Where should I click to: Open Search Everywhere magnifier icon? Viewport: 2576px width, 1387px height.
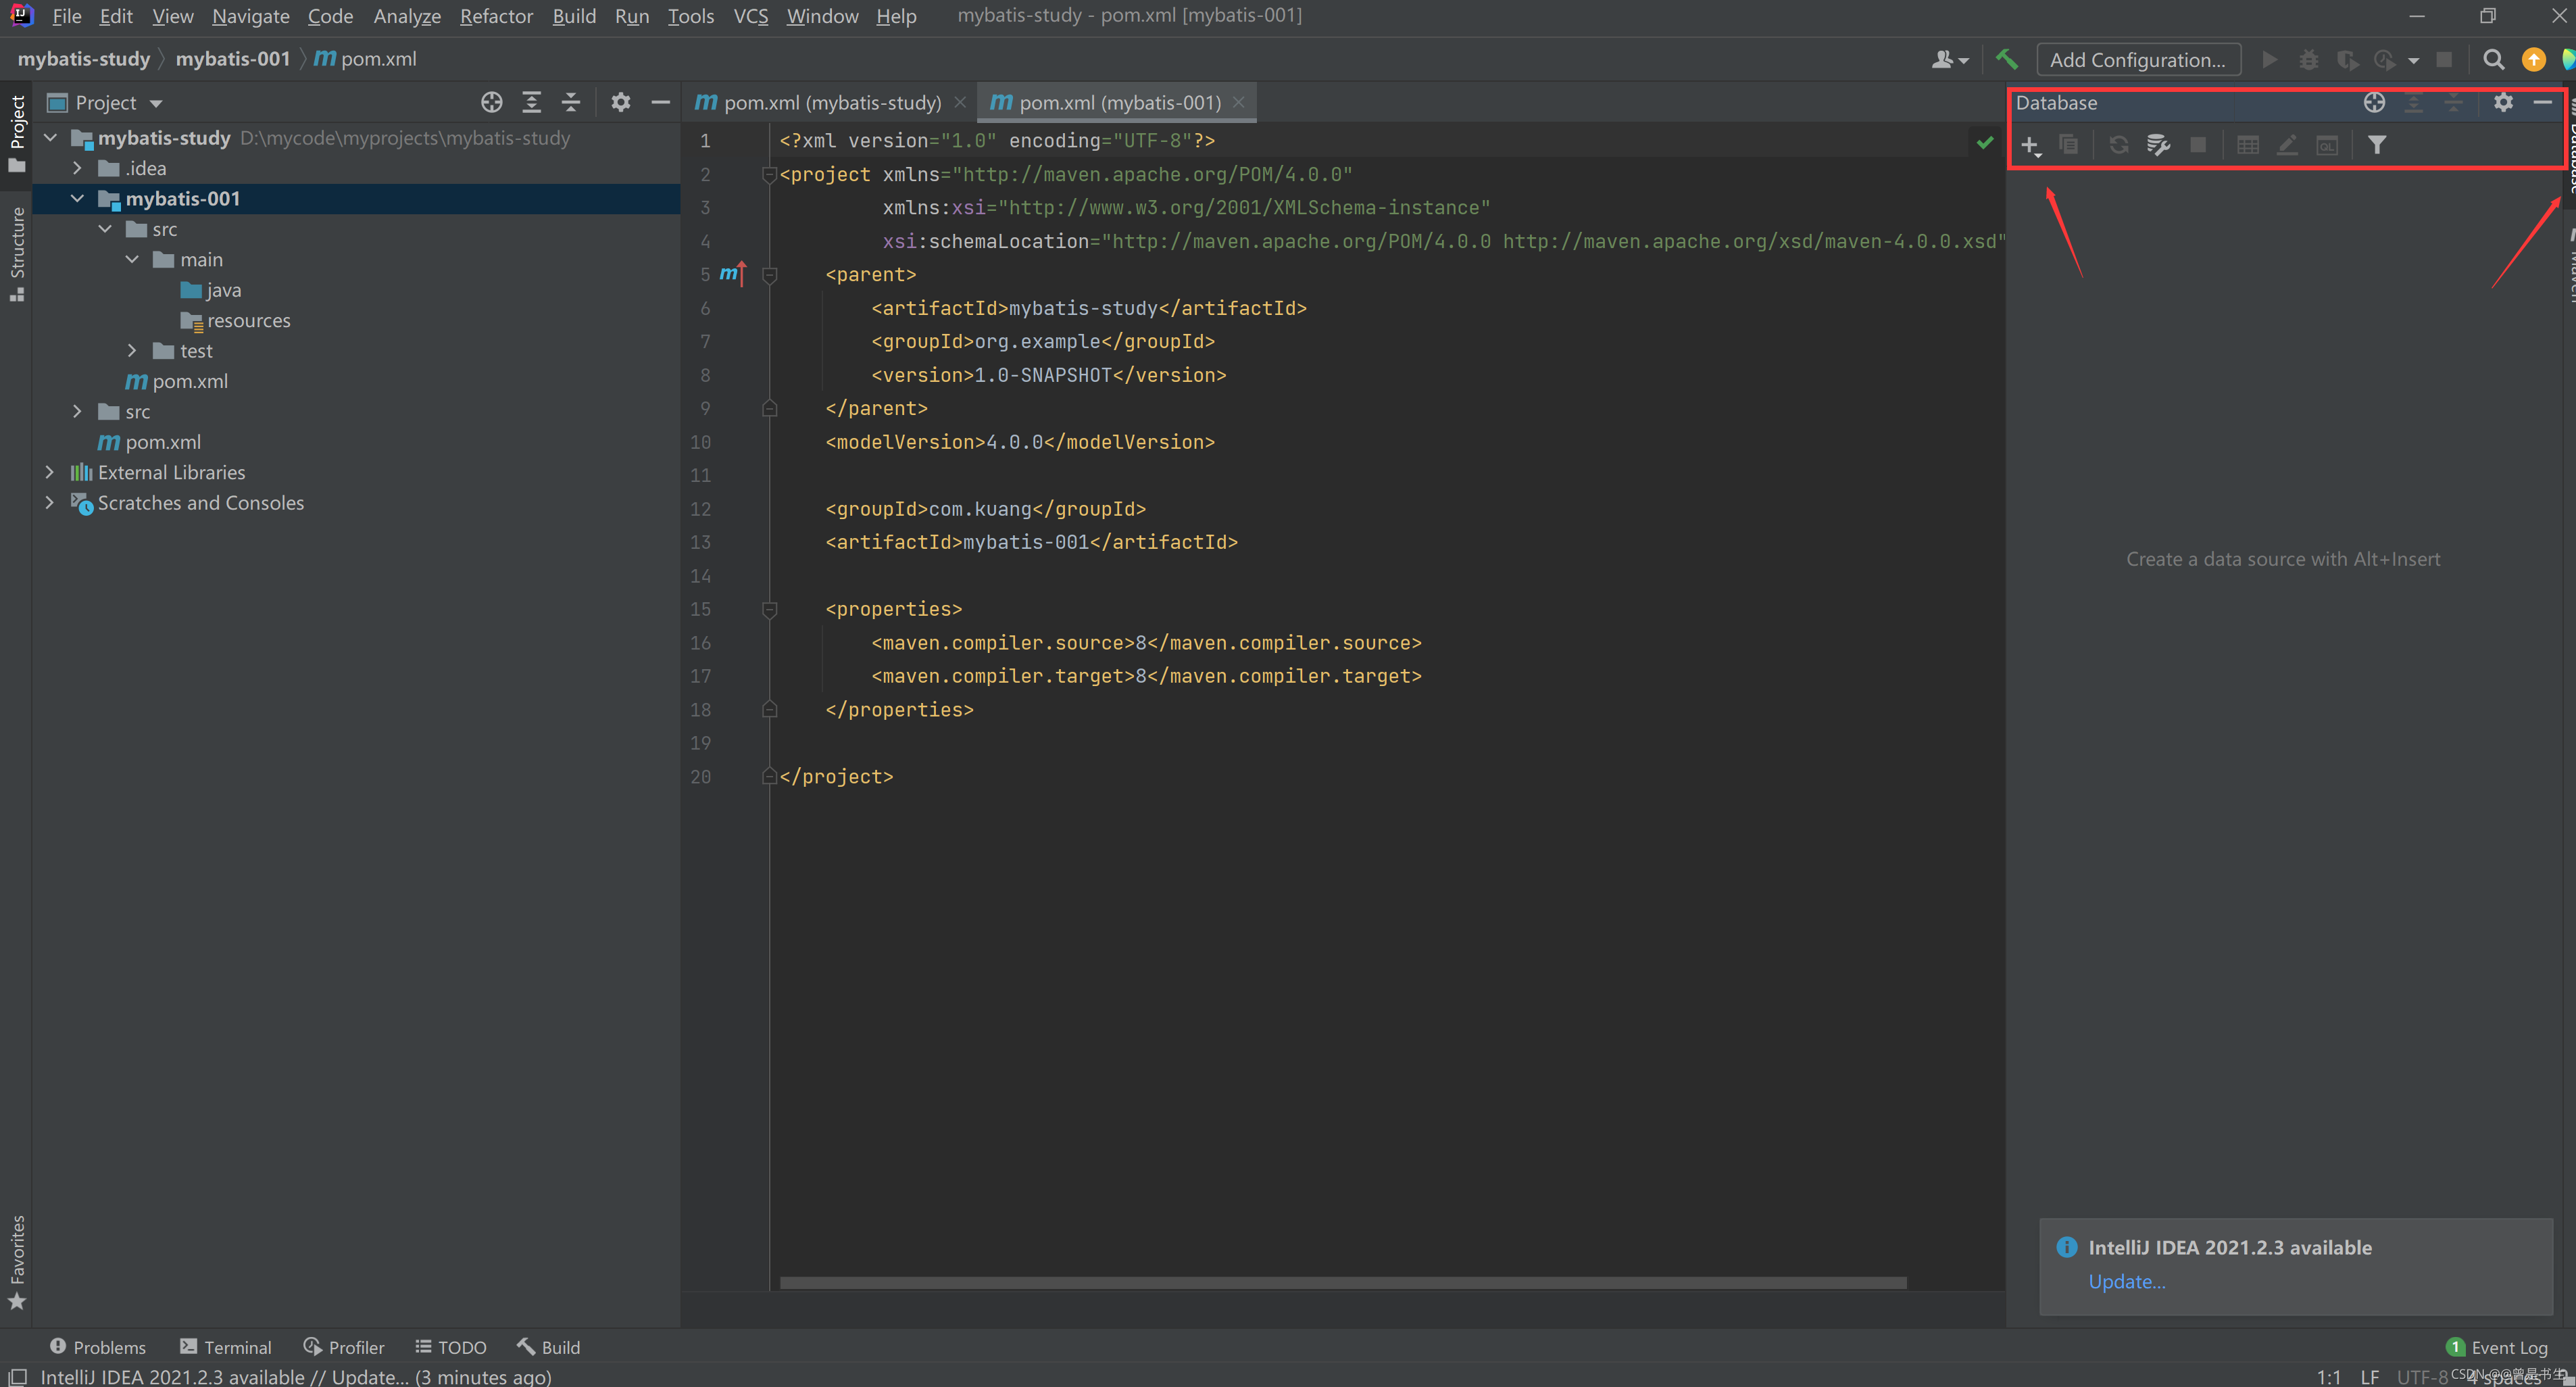[x=2494, y=60]
